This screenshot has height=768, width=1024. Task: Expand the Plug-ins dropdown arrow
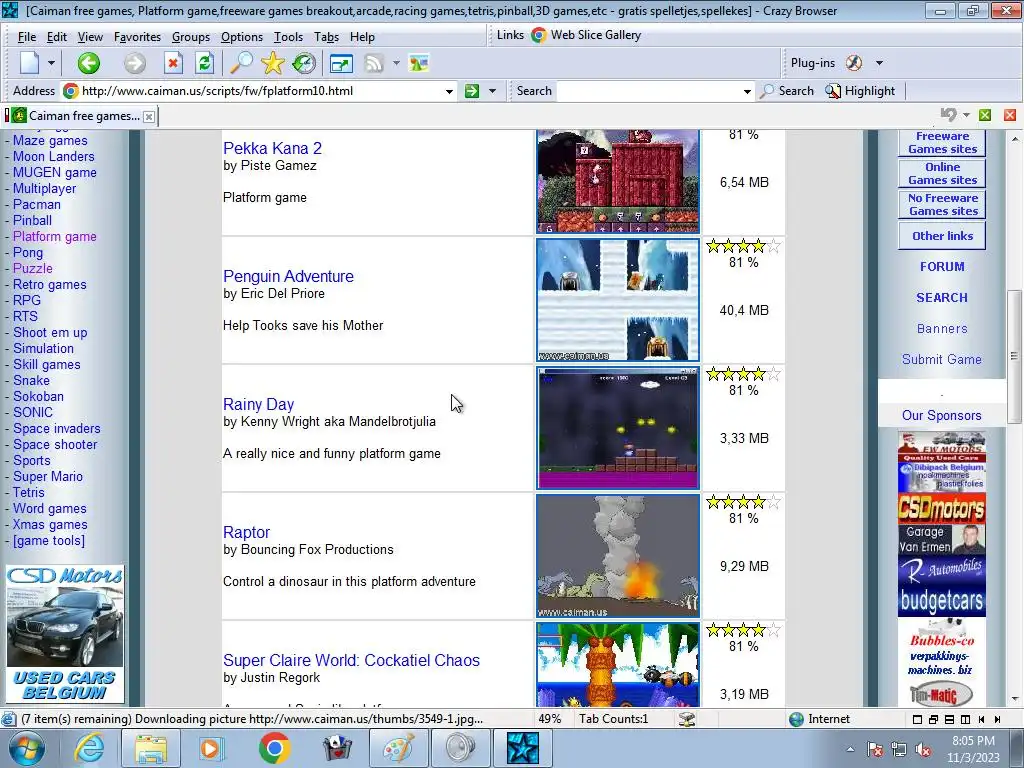(879, 63)
